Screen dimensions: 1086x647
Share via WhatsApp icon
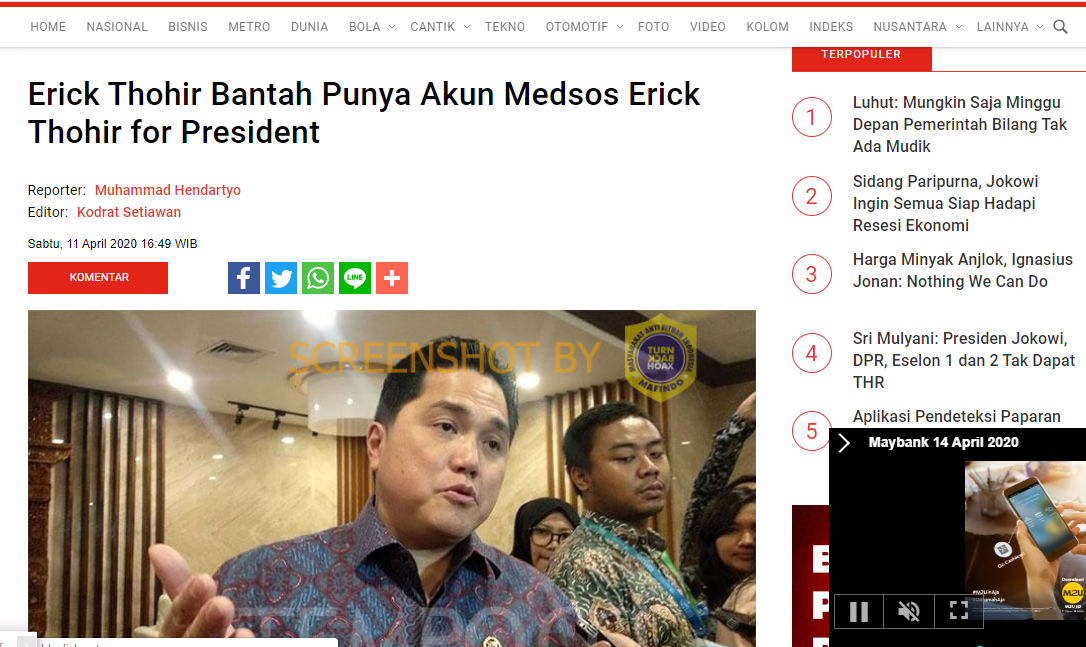pyautogui.click(x=318, y=278)
